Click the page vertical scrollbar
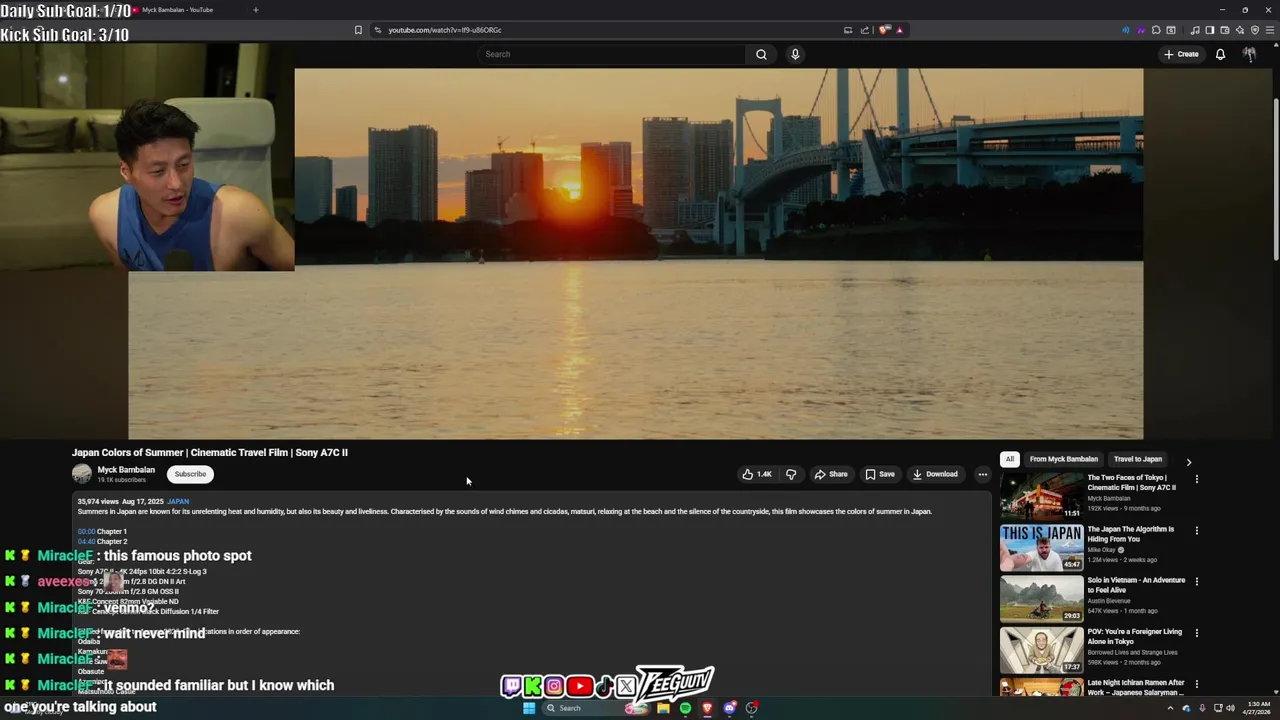Screen dimensions: 1280x720 (1275, 180)
